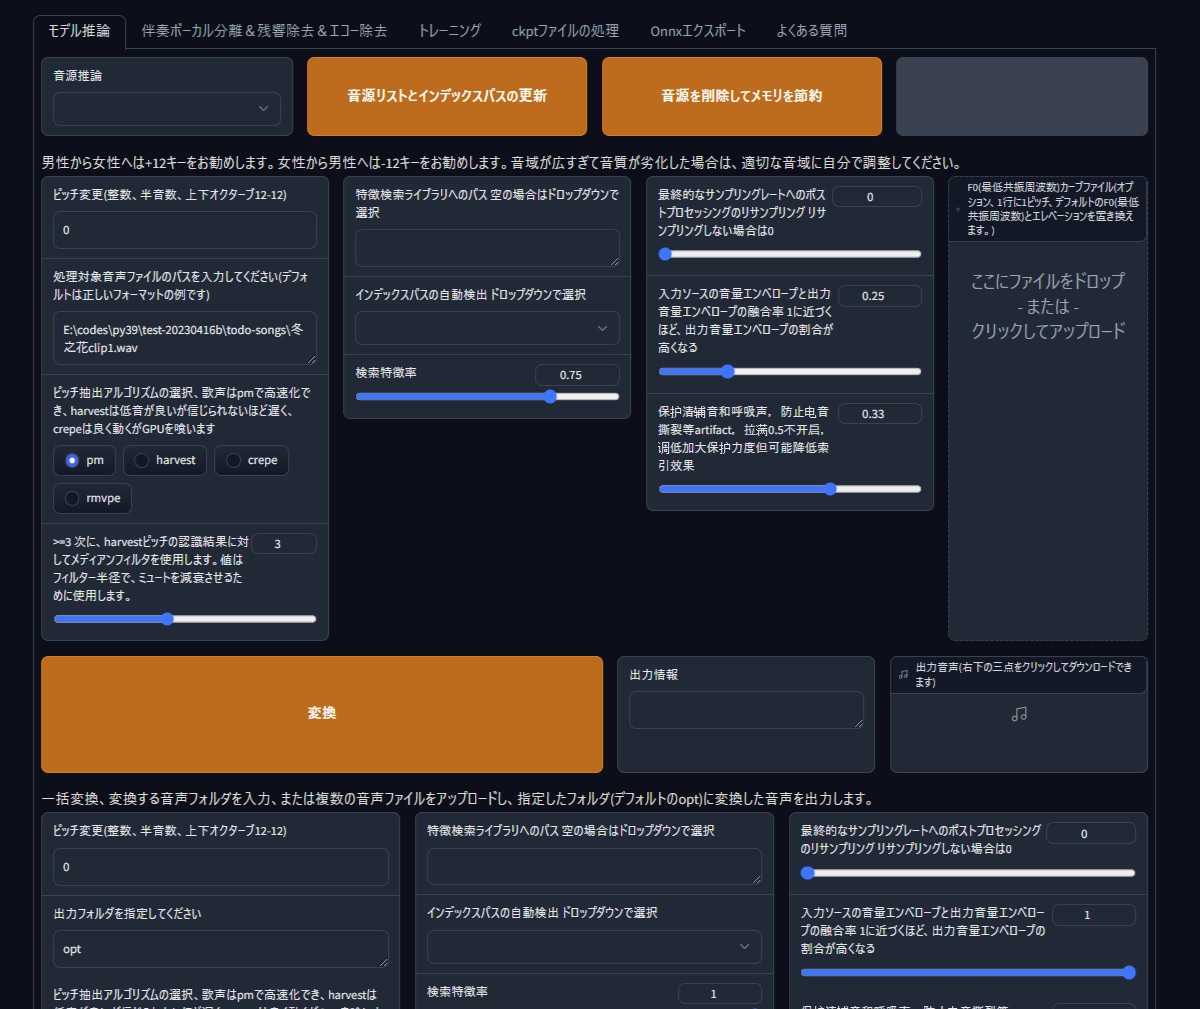
Task: Choose the crepe pitch extraction option
Action: tap(251, 460)
